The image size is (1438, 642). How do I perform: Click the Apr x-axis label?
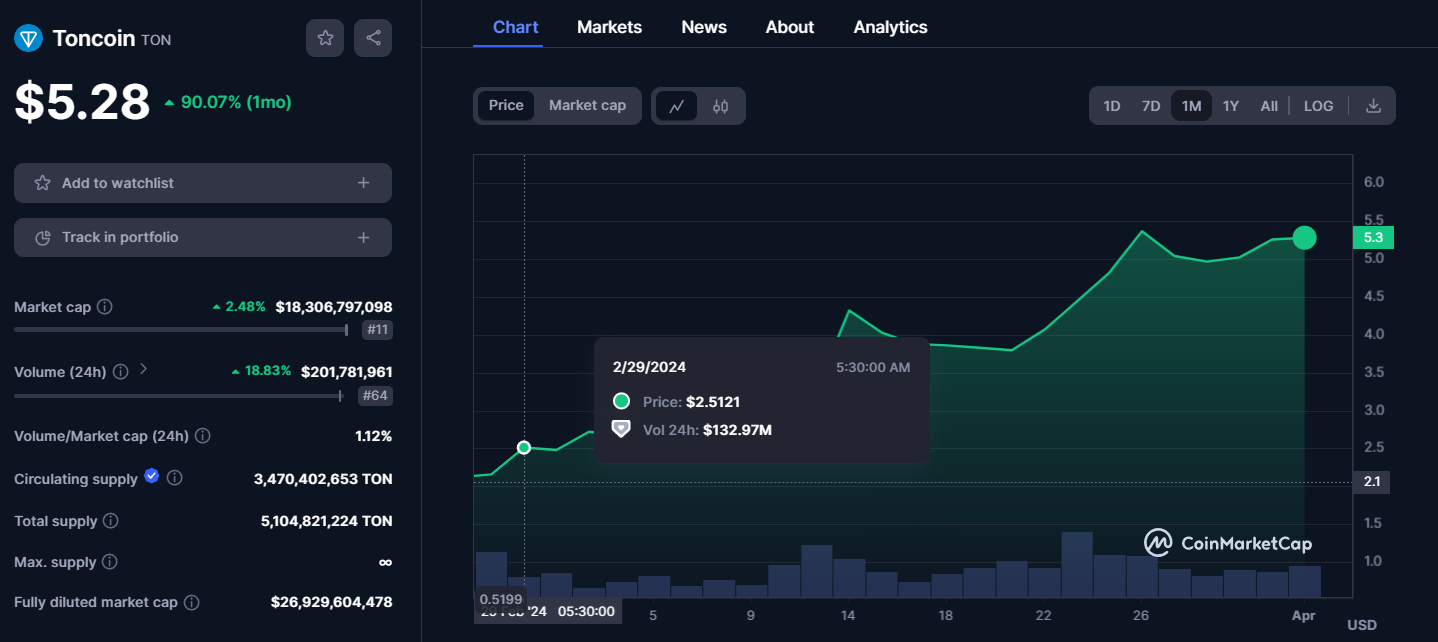[1303, 615]
